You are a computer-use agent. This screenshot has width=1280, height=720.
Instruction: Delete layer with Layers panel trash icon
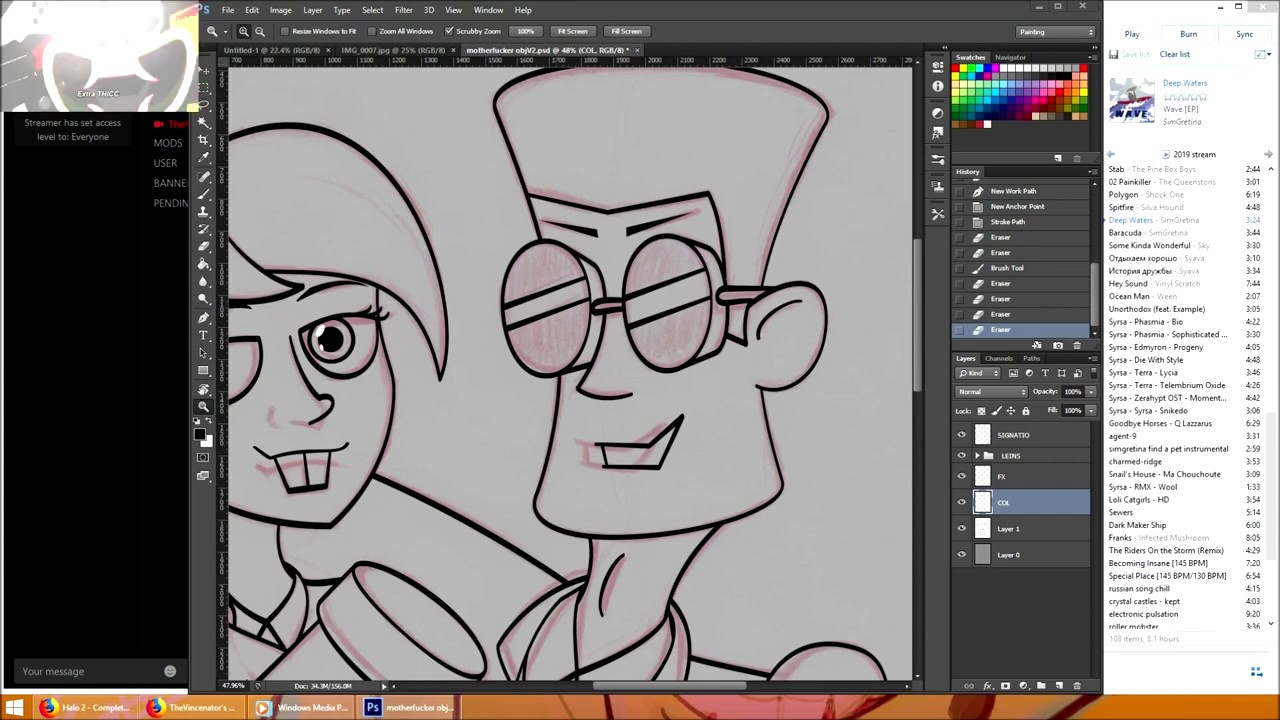tap(1077, 686)
